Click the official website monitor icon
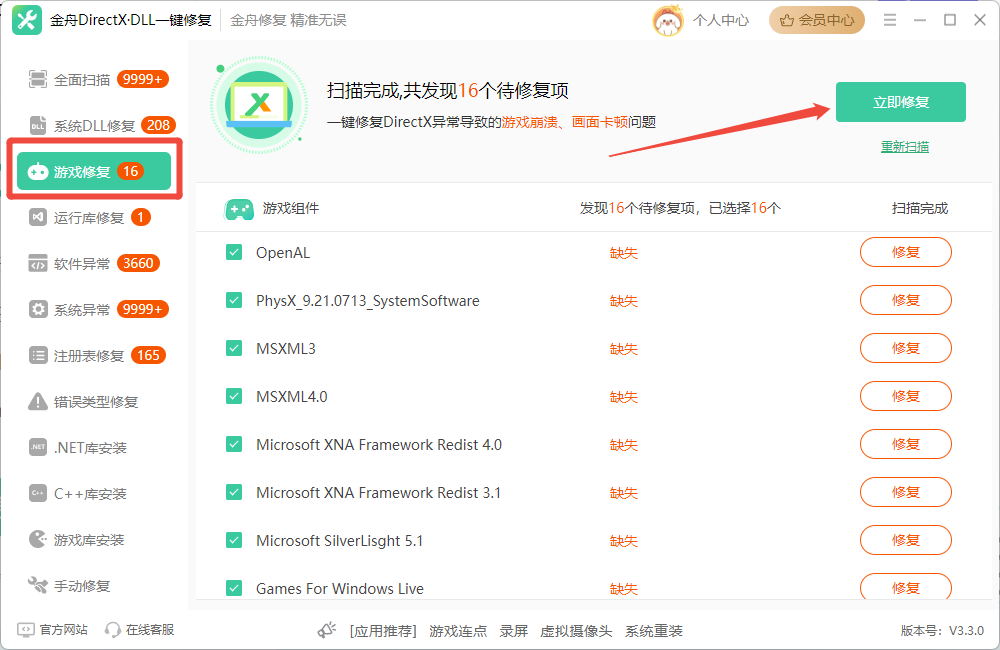1000x650 pixels. pyautogui.click(x=26, y=630)
